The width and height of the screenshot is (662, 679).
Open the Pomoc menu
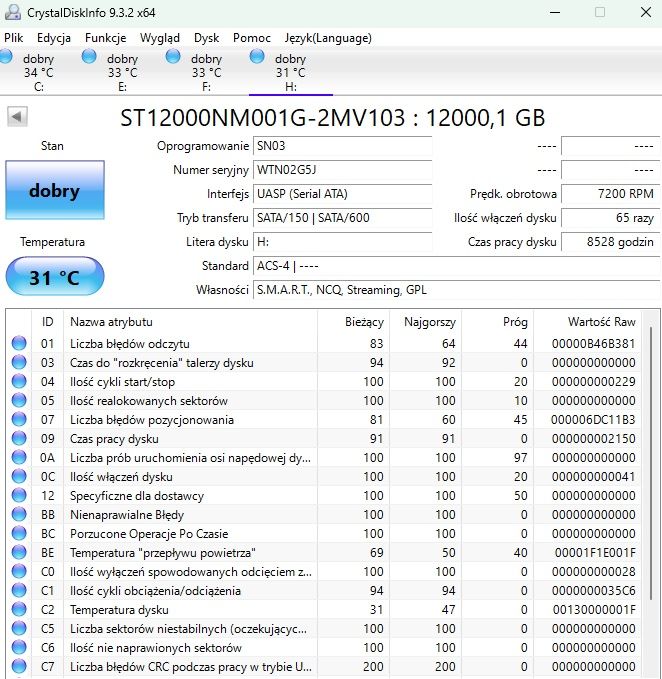pos(252,38)
